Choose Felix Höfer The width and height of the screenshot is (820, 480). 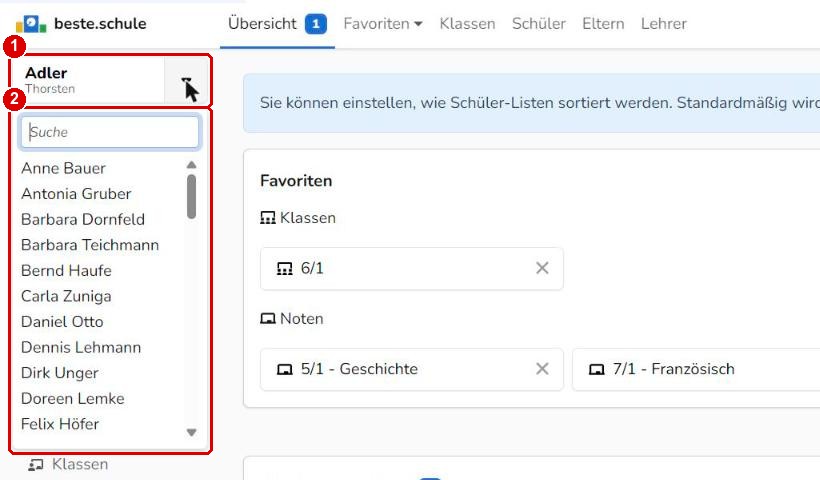pyautogui.click(x=60, y=425)
